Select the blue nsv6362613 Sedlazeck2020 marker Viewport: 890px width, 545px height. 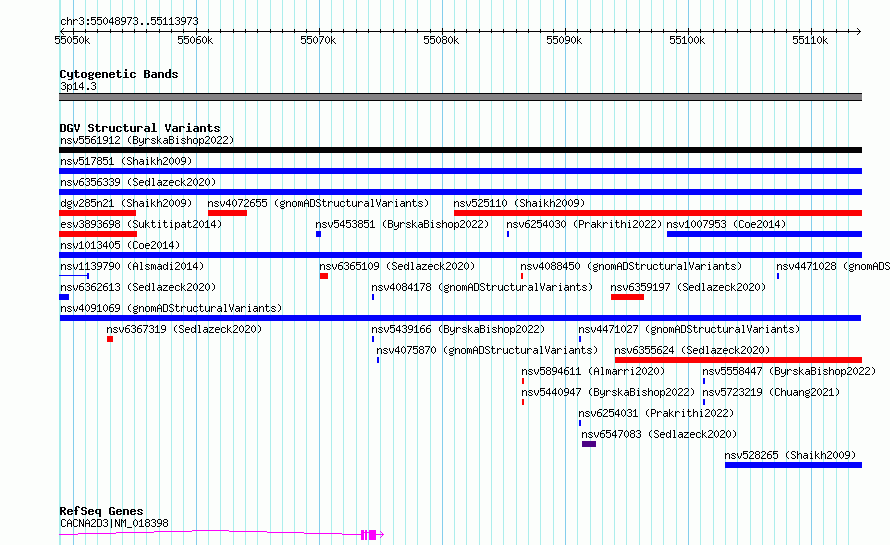pyautogui.click(x=64, y=297)
